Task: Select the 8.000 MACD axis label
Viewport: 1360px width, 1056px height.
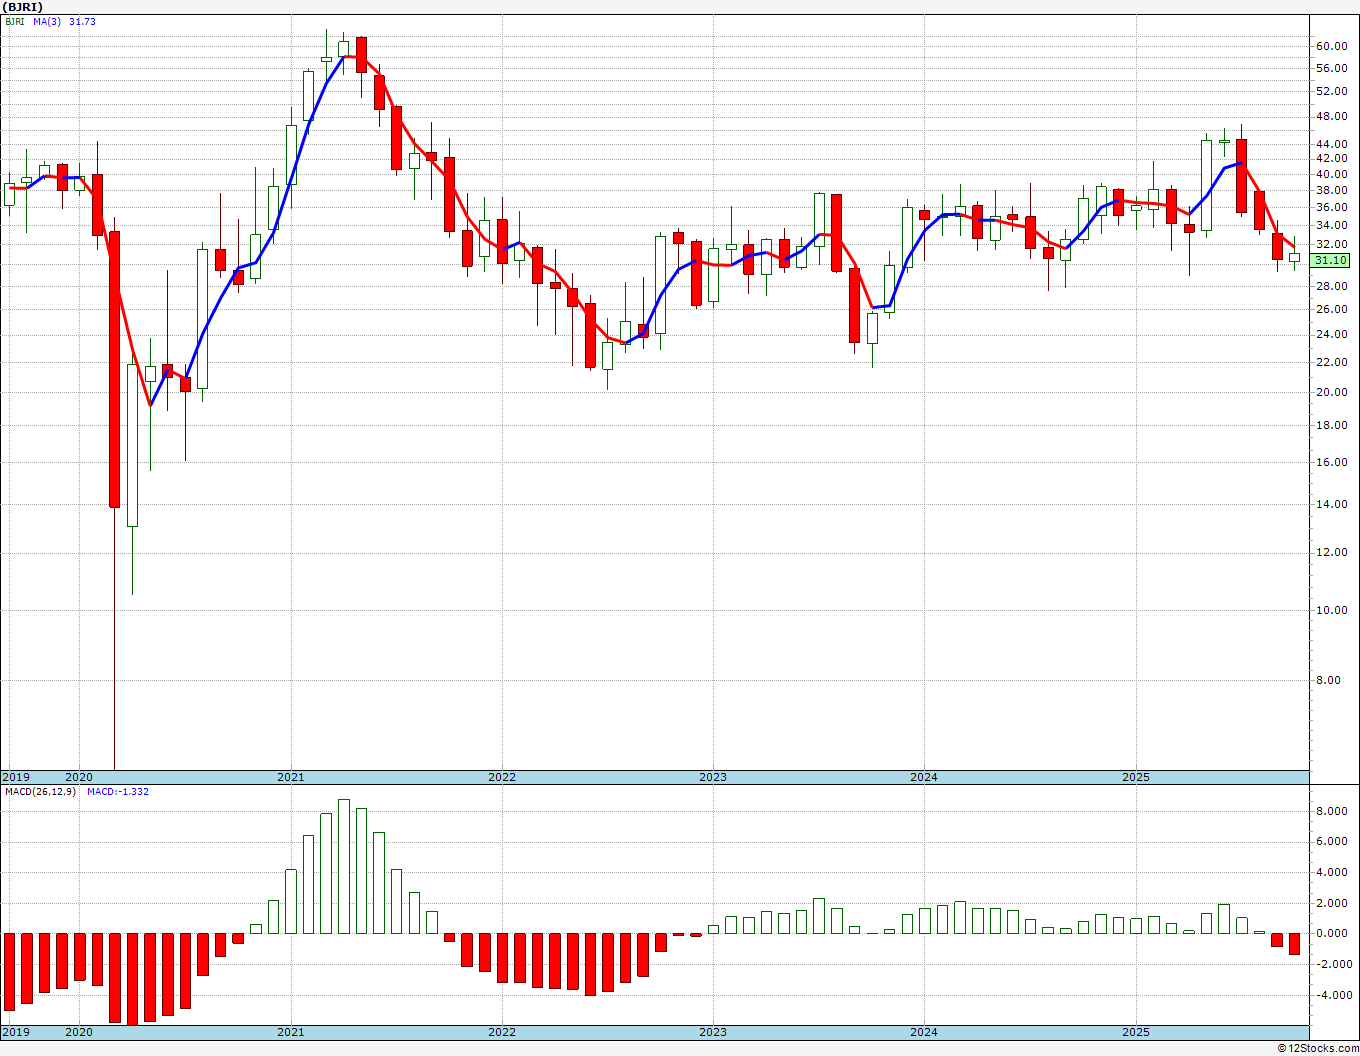Action: (1331, 812)
